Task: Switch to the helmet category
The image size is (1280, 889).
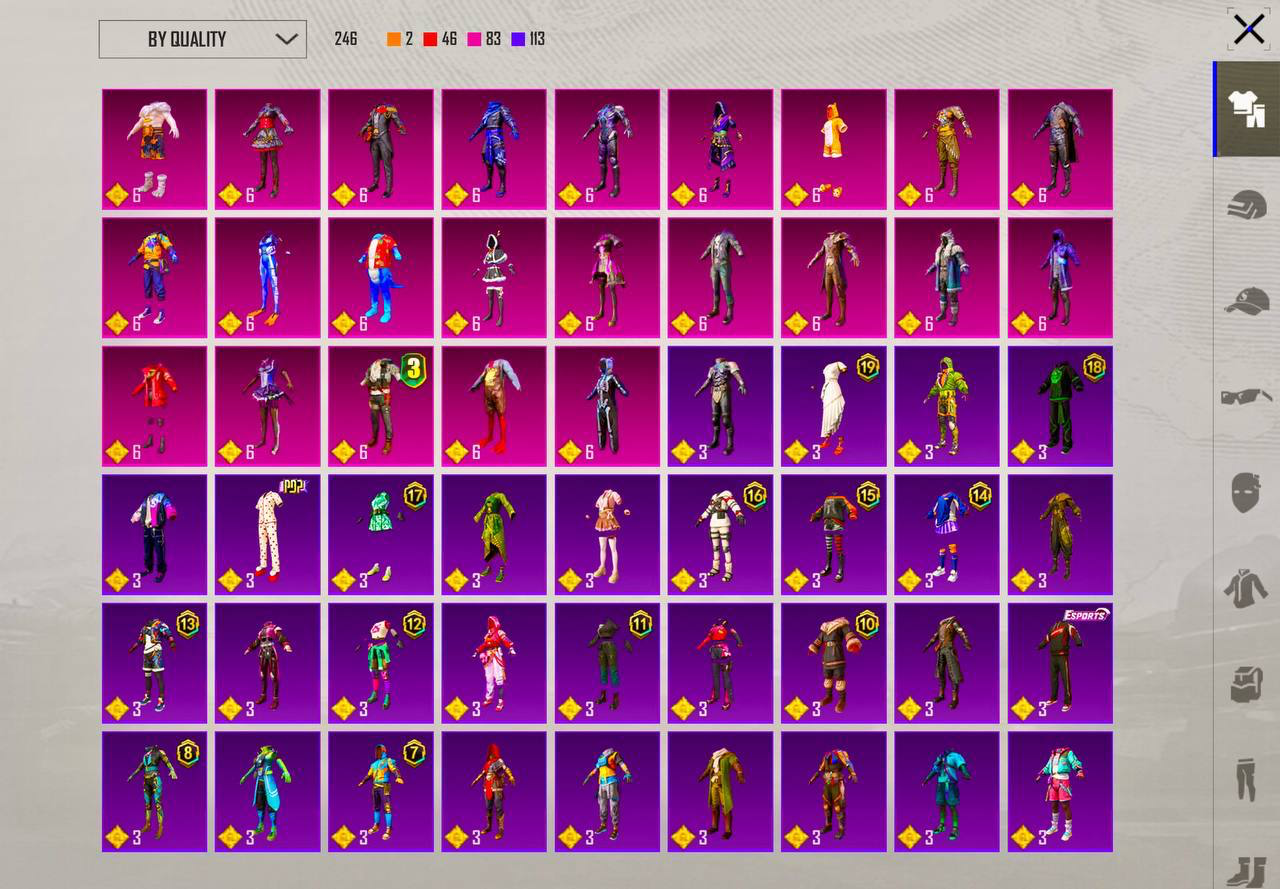Action: 1246,205
